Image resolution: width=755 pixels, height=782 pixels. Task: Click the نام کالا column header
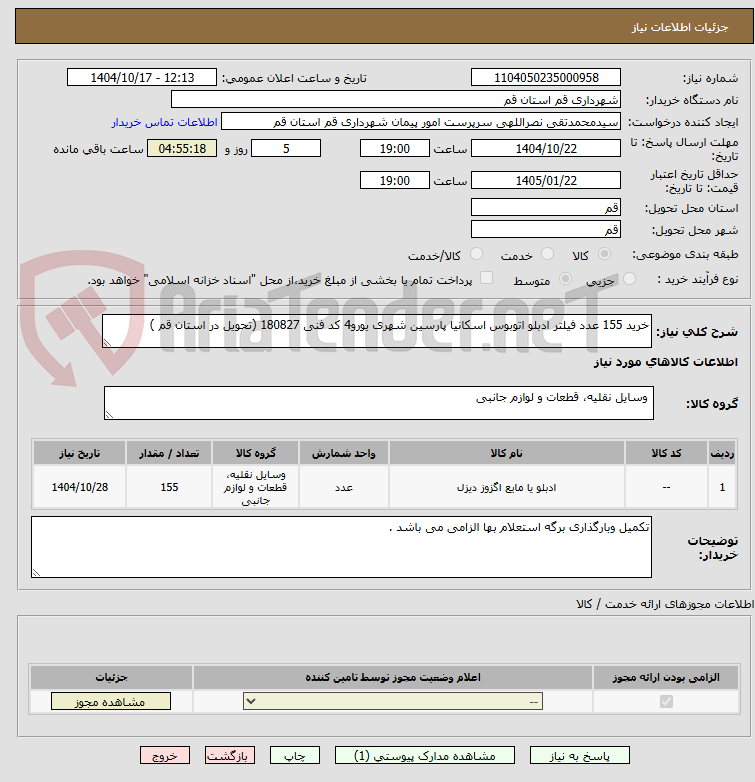pos(507,453)
